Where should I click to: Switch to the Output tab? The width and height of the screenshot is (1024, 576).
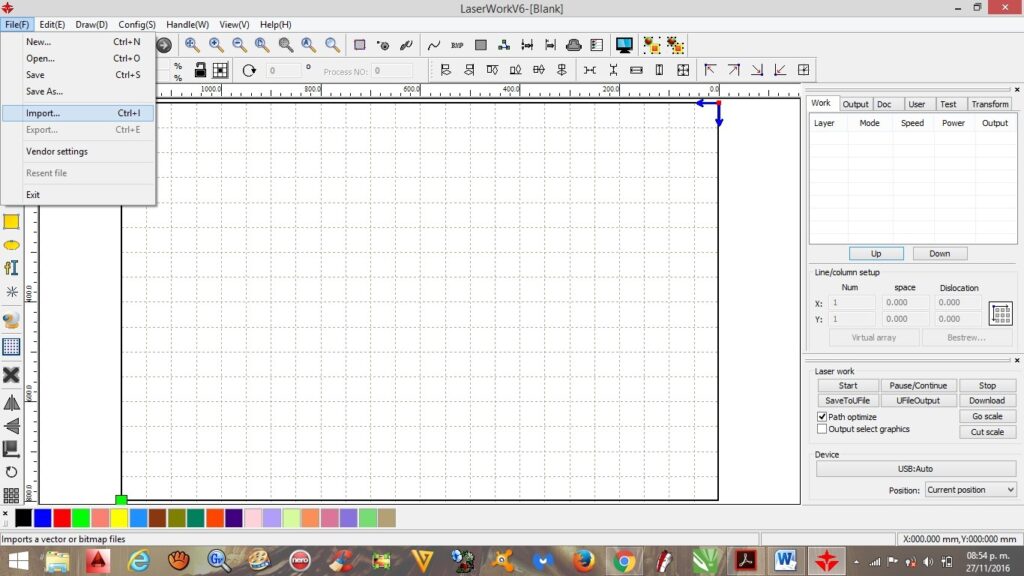click(855, 104)
